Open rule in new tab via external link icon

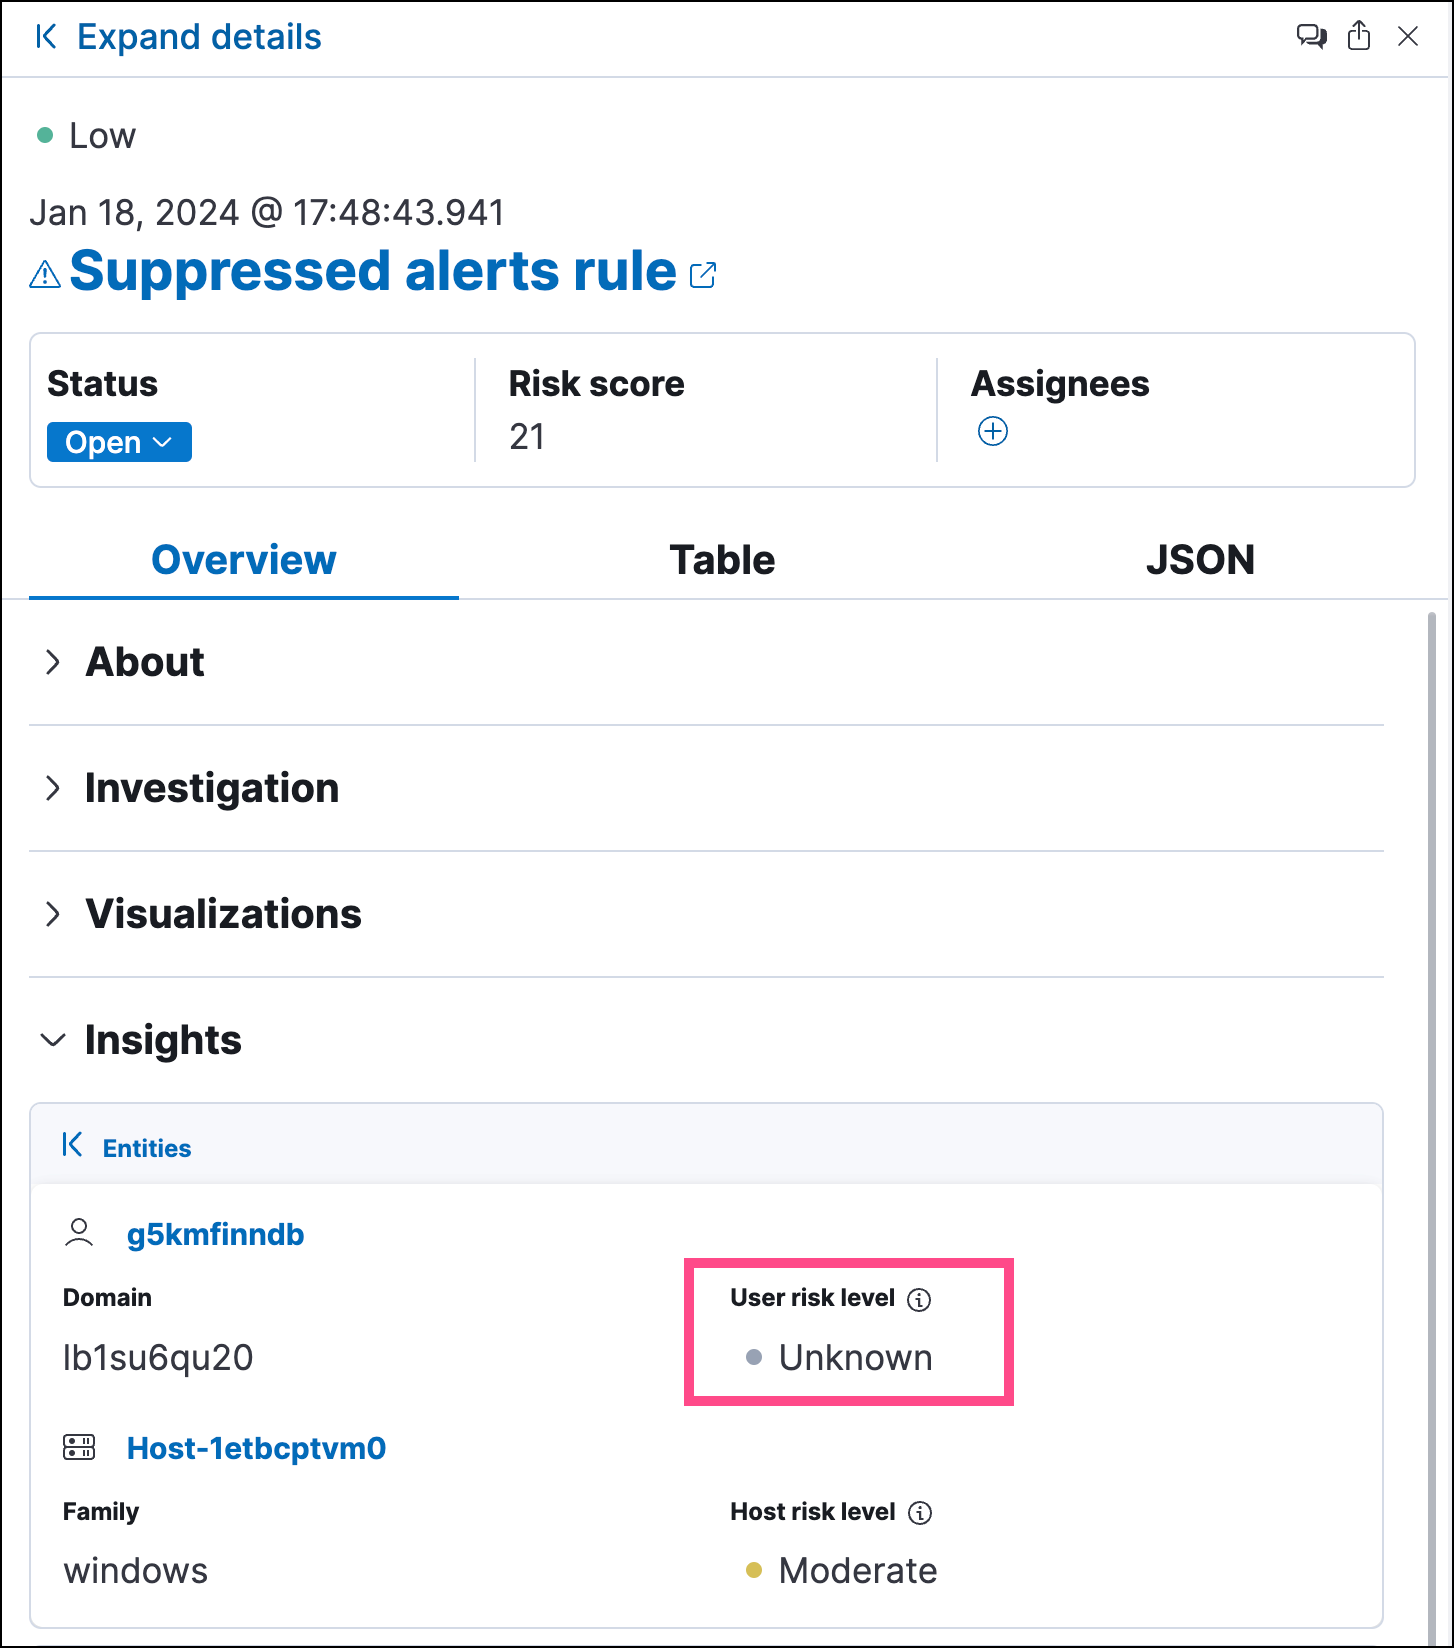(x=703, y=275)
